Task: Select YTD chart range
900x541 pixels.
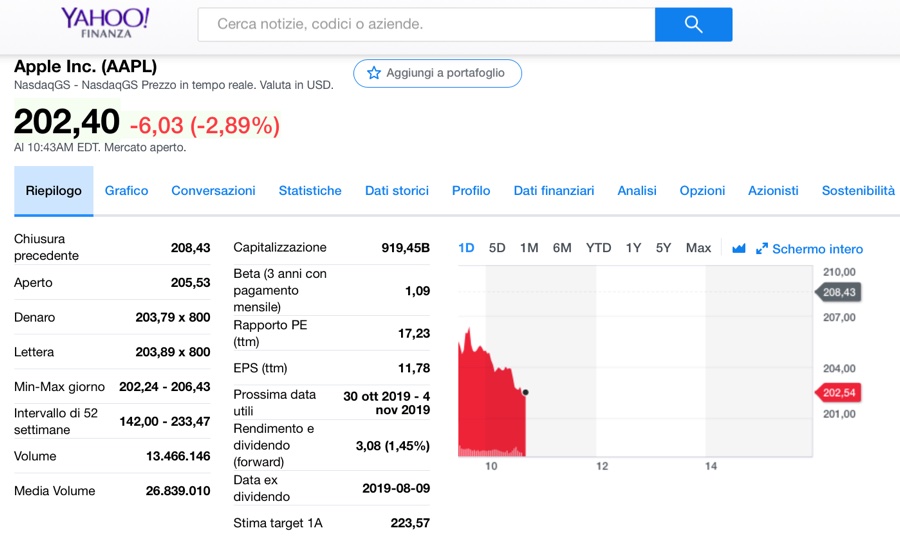Action: 598,248
